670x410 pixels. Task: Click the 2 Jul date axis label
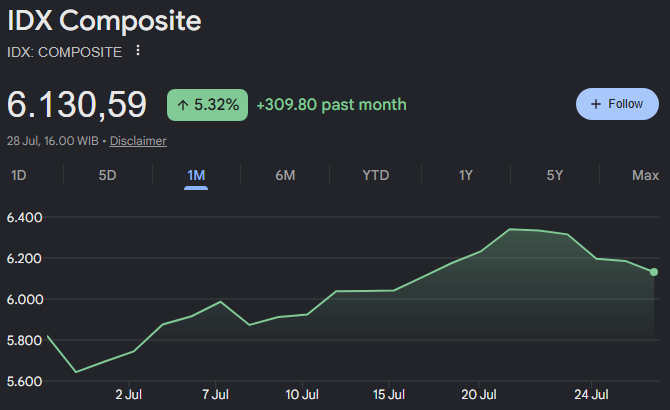coord(129,394)
